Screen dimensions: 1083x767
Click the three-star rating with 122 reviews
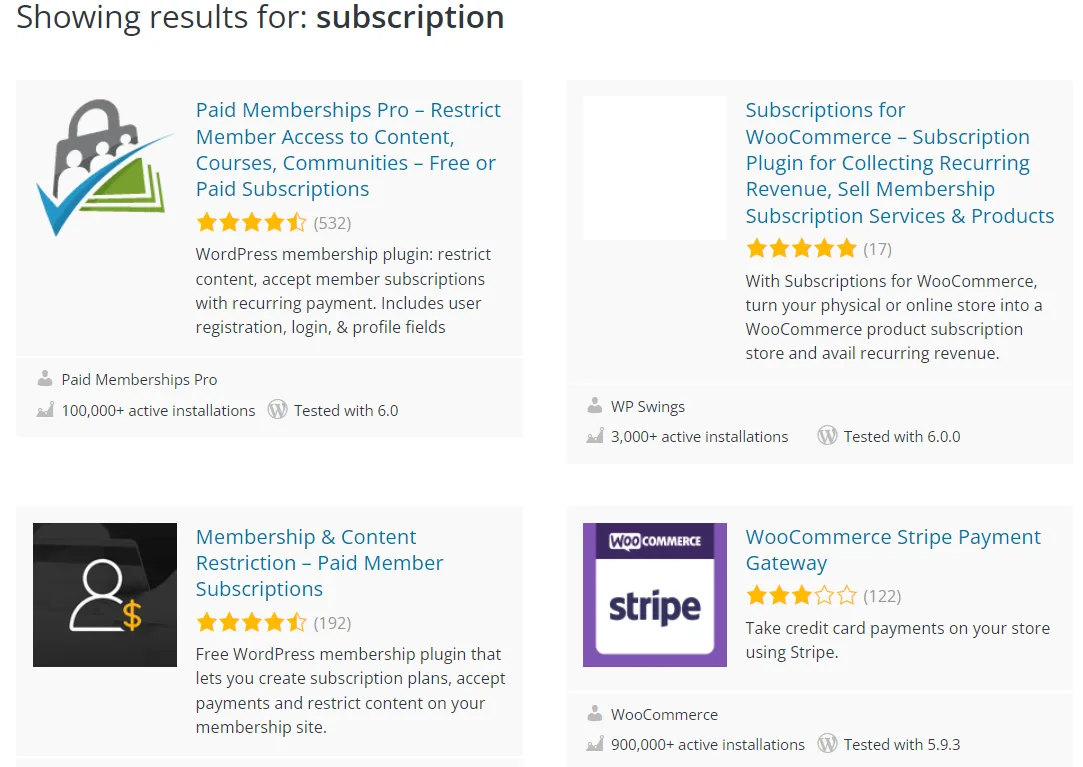[x=801, y=596]
